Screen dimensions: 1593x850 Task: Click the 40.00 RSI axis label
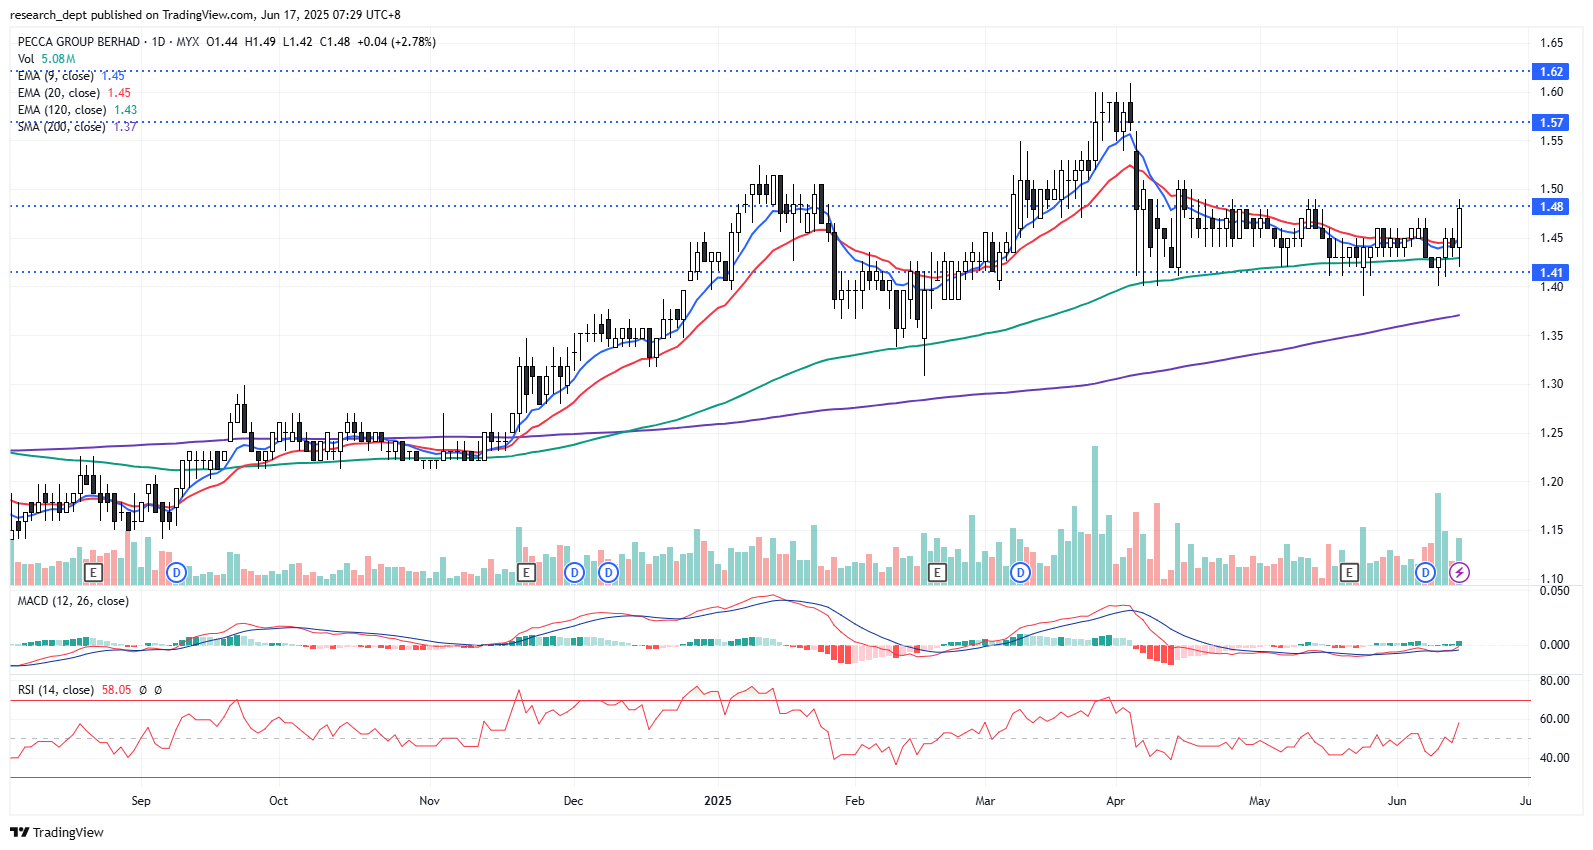[1555, 758]
